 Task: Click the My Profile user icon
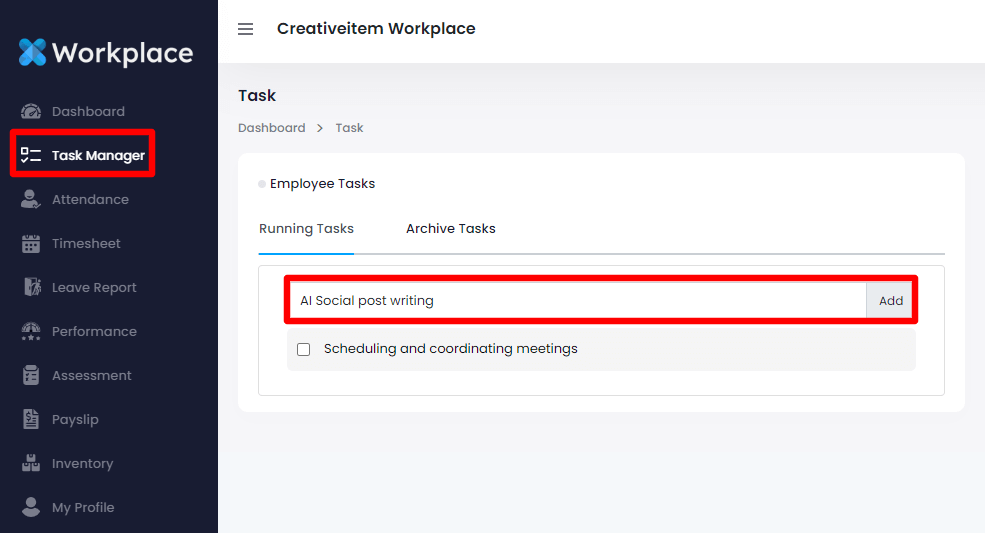click(31, 507)
